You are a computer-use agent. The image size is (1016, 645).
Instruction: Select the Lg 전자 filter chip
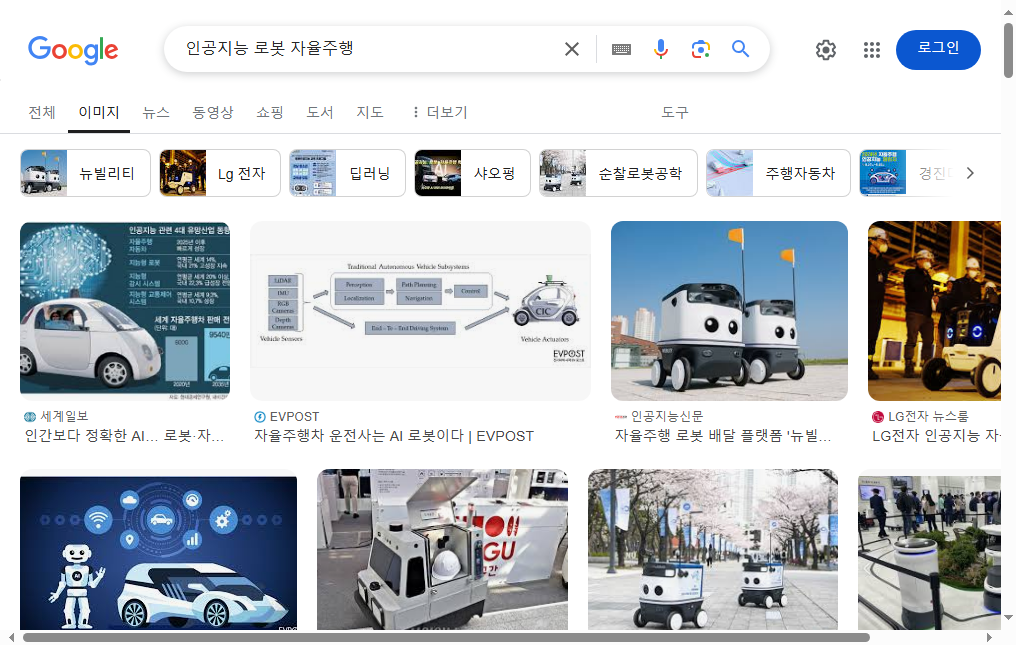click(x=220, y=173)
